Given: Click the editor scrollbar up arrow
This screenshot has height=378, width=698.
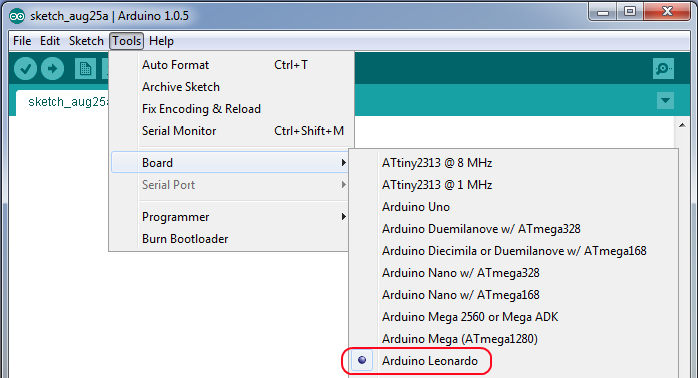Looking at the screenshot, I should tap(682, 126).
